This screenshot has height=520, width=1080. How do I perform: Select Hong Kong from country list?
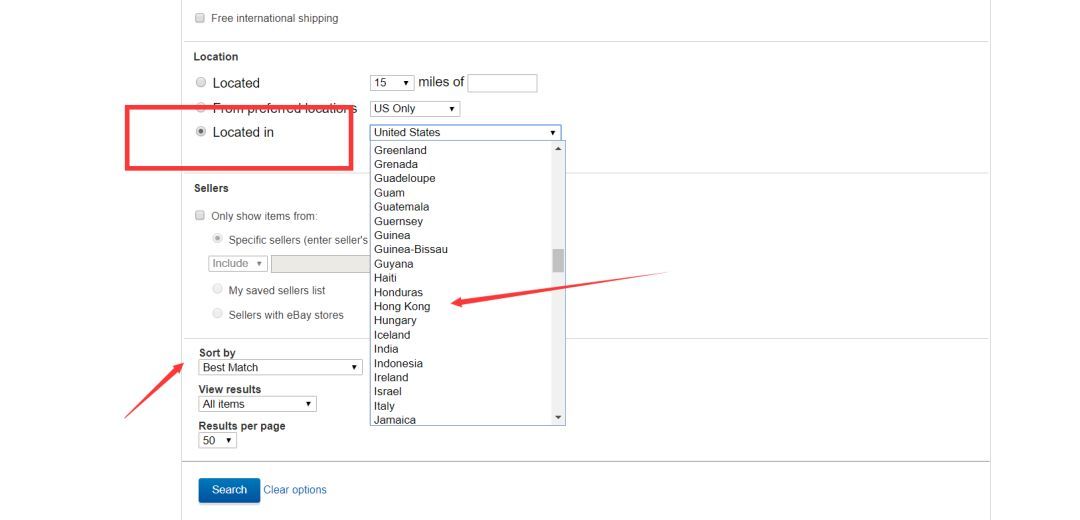[x=402, y=306]
